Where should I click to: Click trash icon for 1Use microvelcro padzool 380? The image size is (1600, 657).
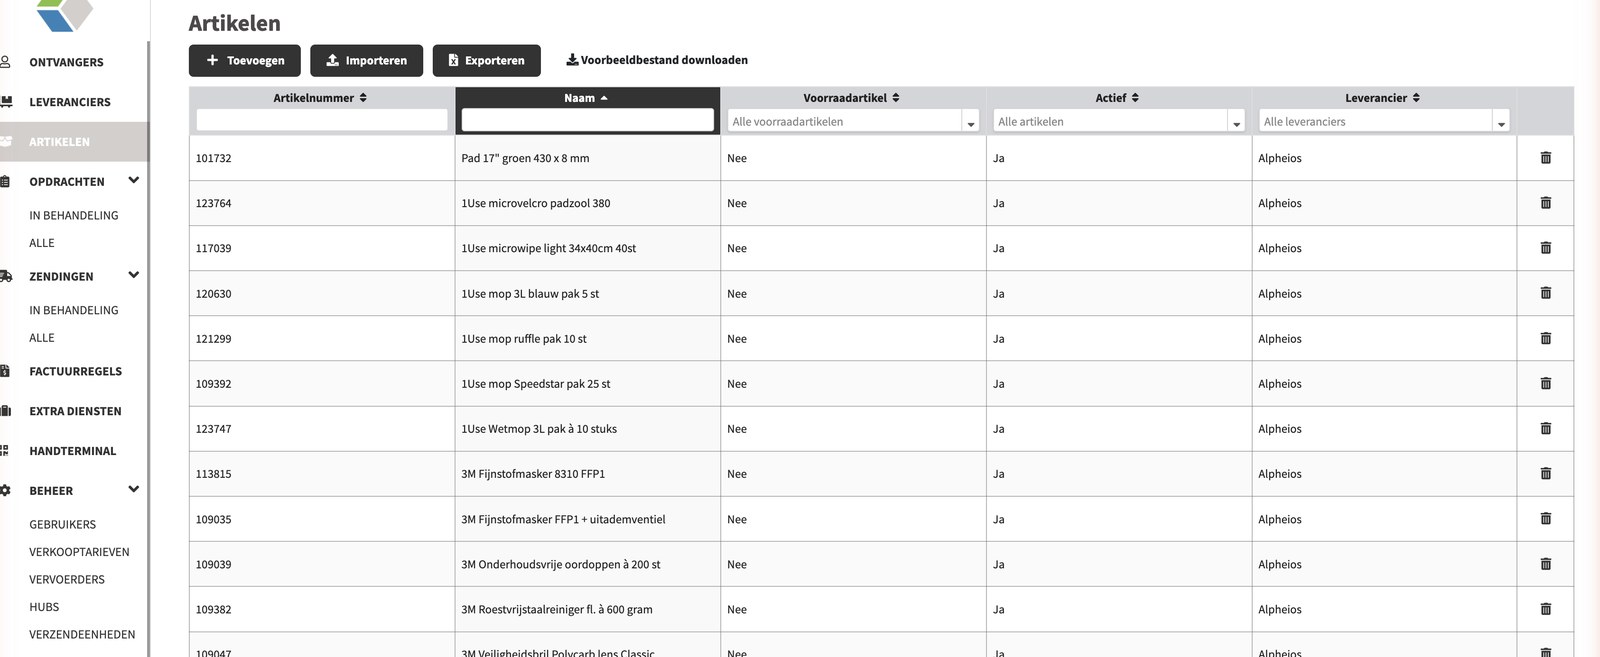[x=1545, y=203]
